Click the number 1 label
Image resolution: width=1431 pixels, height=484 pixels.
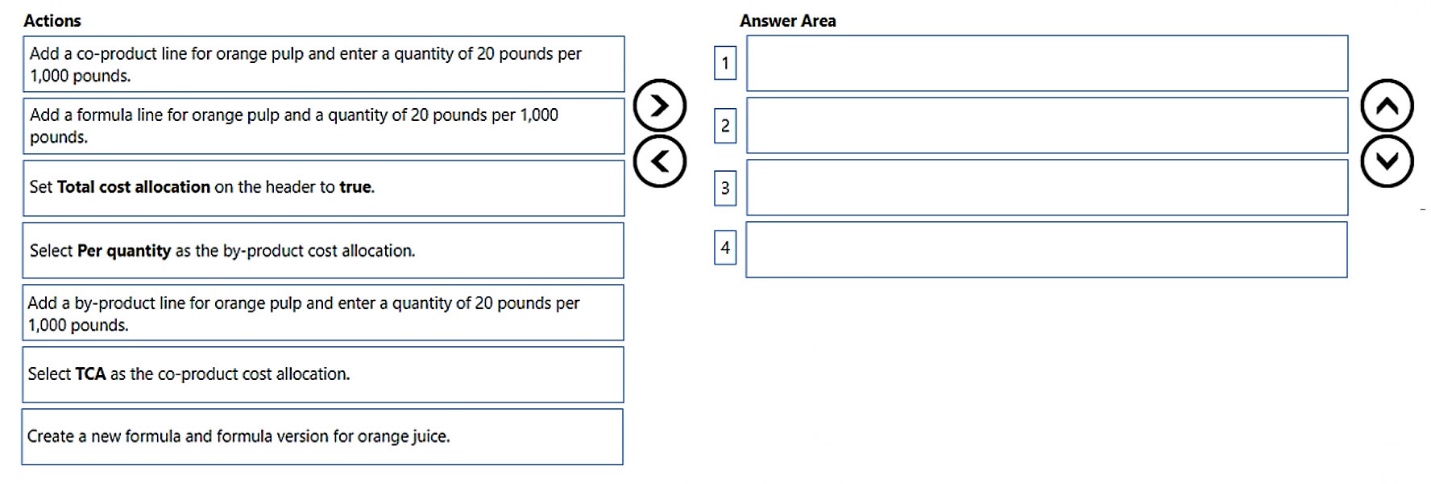pos(725,64)
